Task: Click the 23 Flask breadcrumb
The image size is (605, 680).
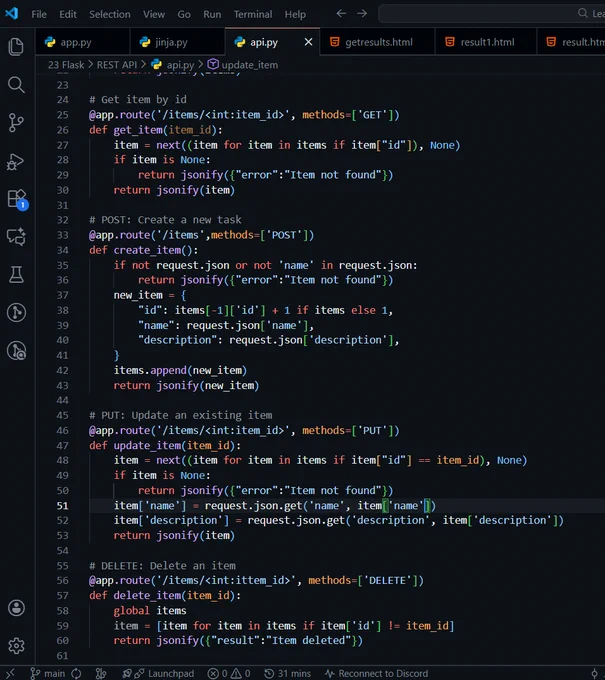Action: [66, 65]
